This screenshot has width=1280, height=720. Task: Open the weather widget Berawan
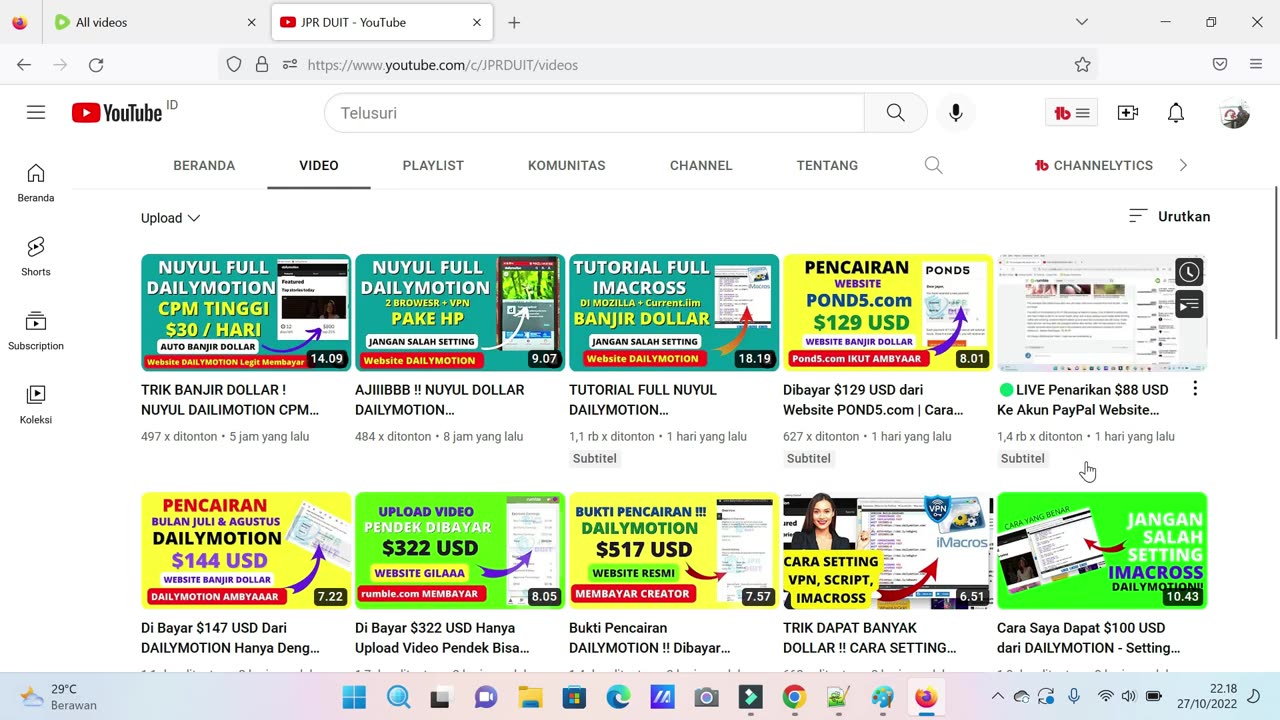[x=58, y=697]
